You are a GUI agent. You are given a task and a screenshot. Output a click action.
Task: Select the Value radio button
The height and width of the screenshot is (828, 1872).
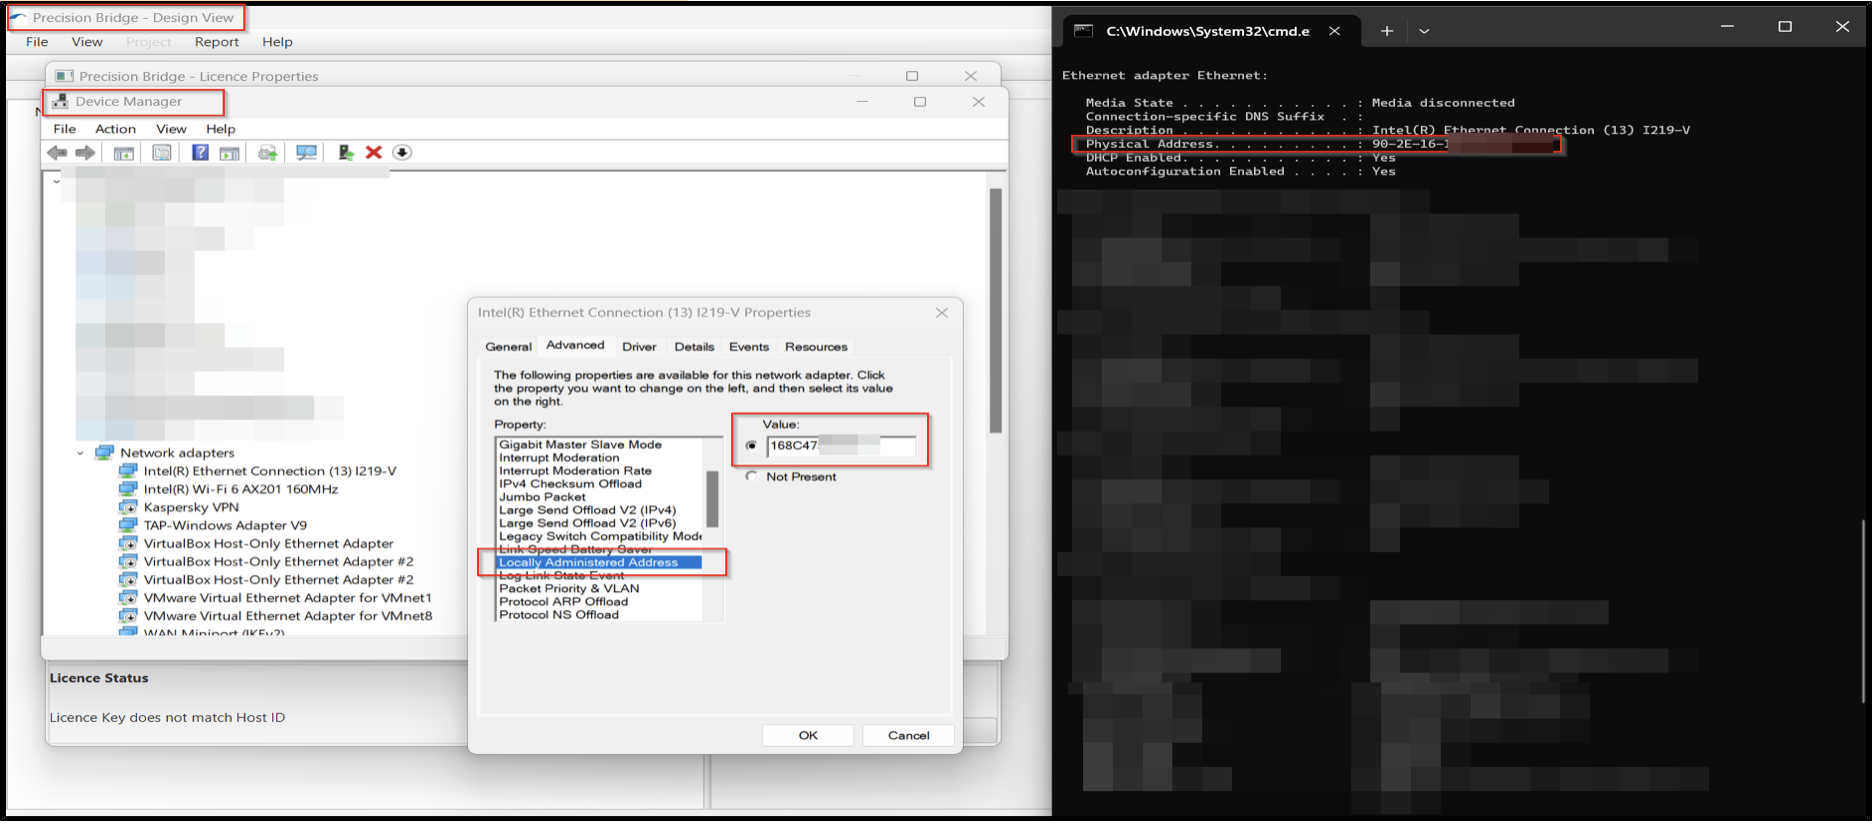(751, 446)
